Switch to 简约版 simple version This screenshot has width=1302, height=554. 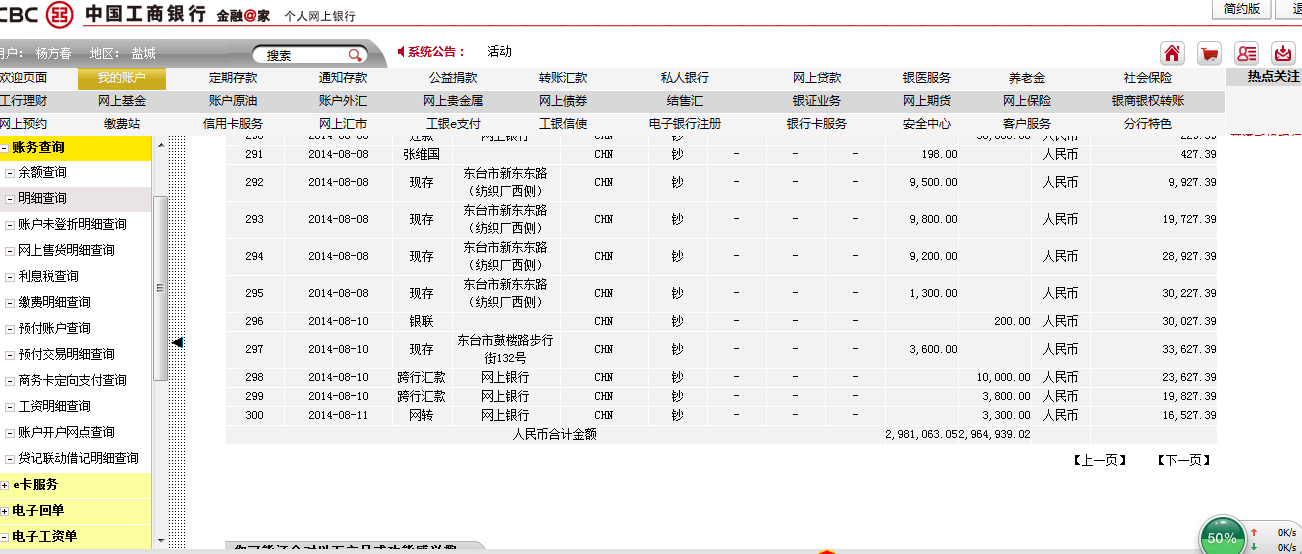pyautogui.click(x=1242, y=9)
